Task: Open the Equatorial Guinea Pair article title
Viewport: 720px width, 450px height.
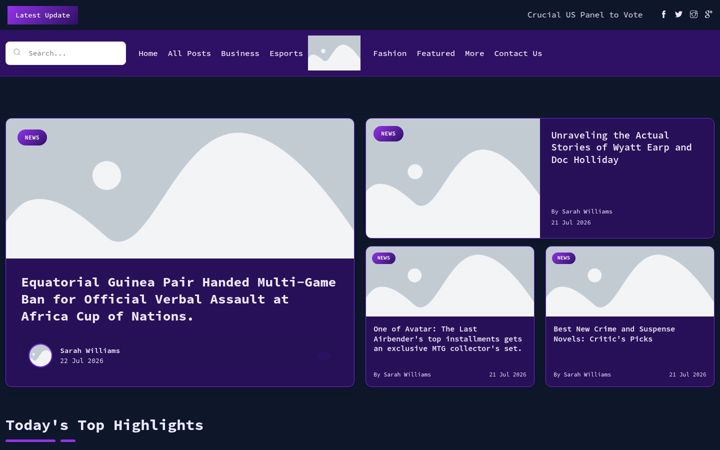Action: [x=179, y=299]
